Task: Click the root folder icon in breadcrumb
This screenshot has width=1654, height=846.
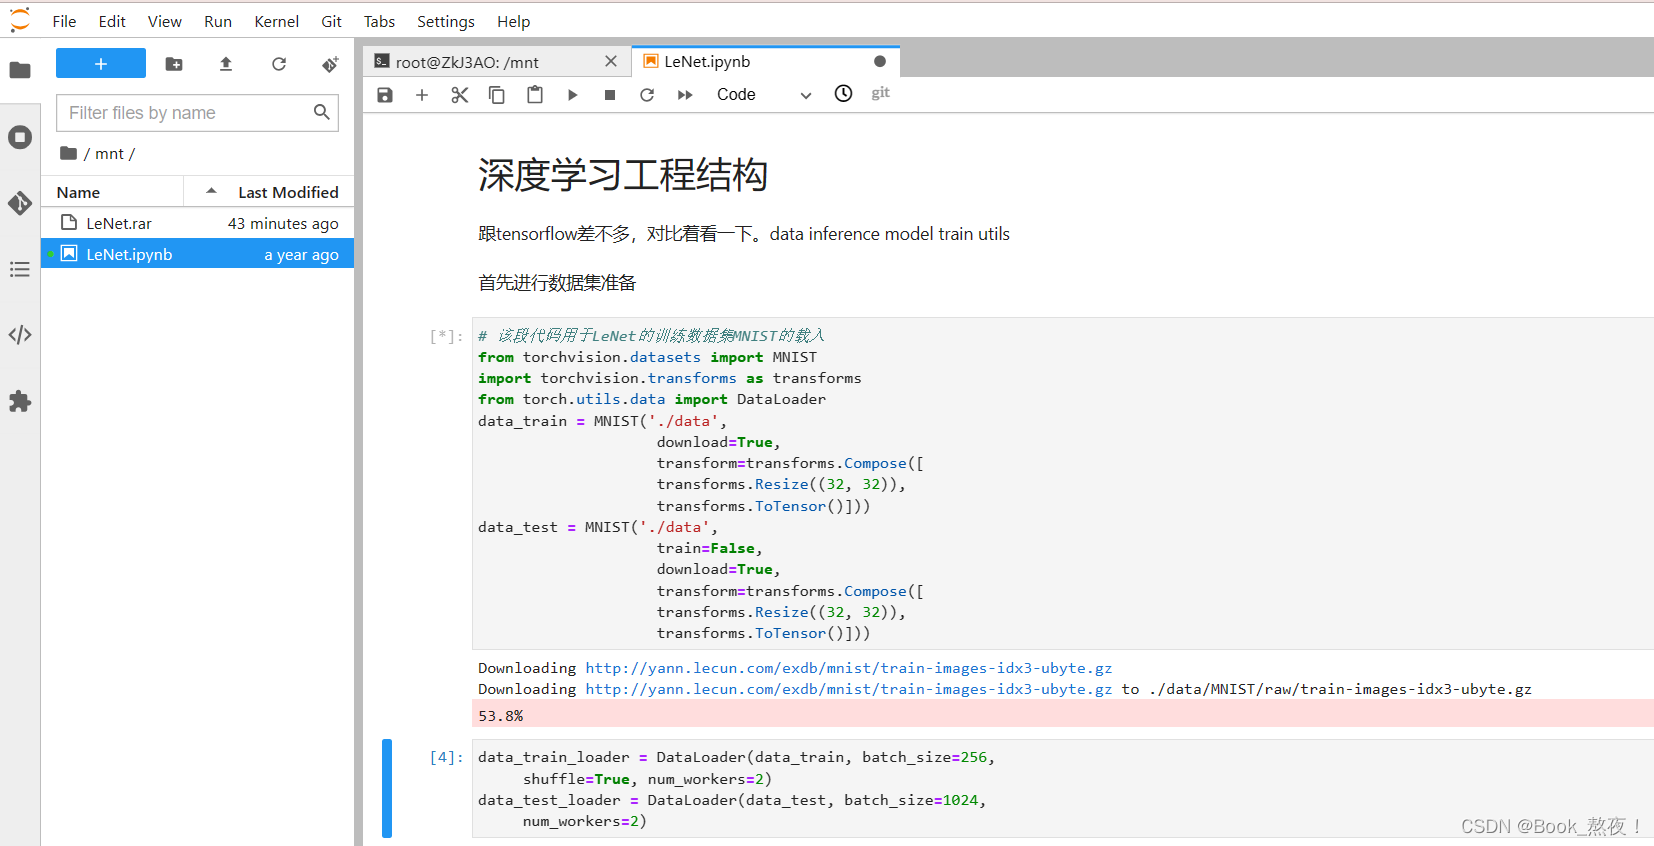Action: pos(68,153)
